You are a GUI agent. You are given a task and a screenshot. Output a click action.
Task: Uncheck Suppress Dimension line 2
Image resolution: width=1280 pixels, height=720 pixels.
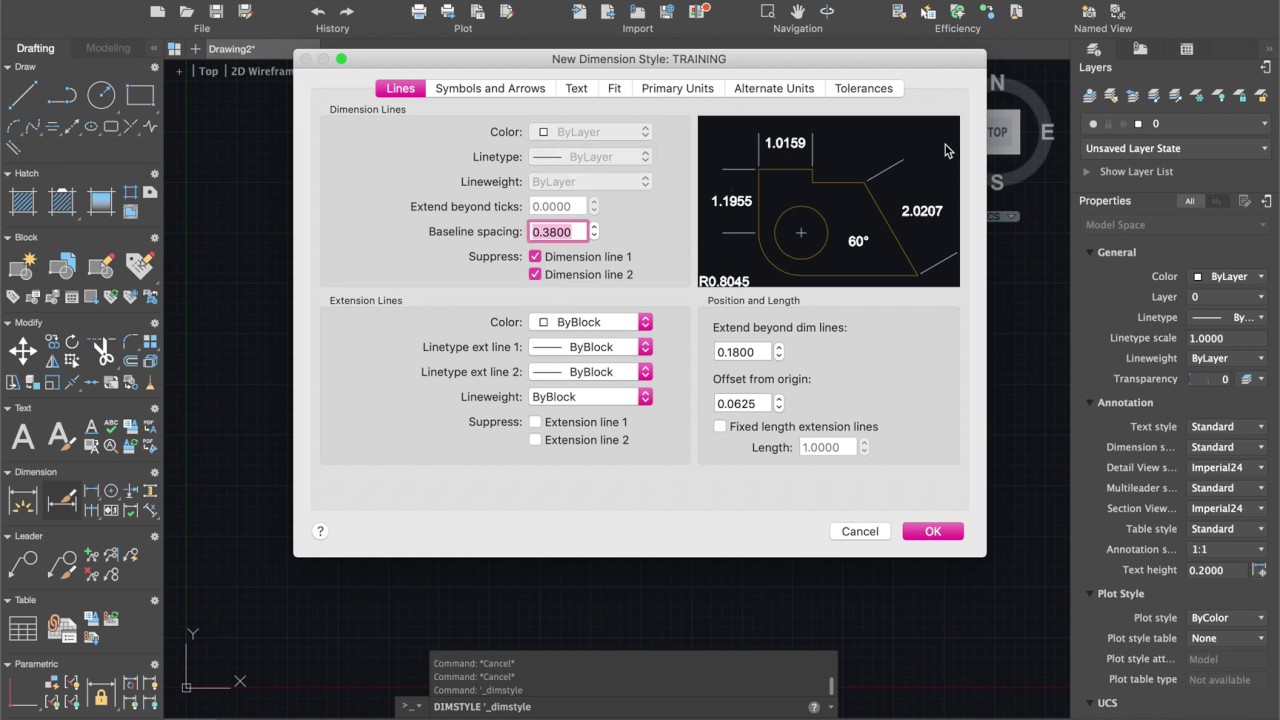(x=535, y=274)
